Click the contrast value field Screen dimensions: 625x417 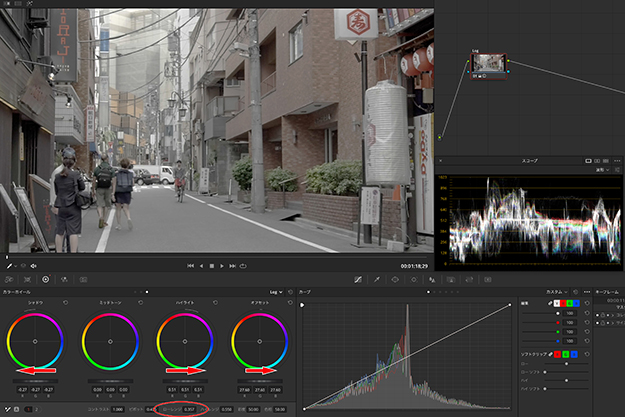click(x=119, y=409)
